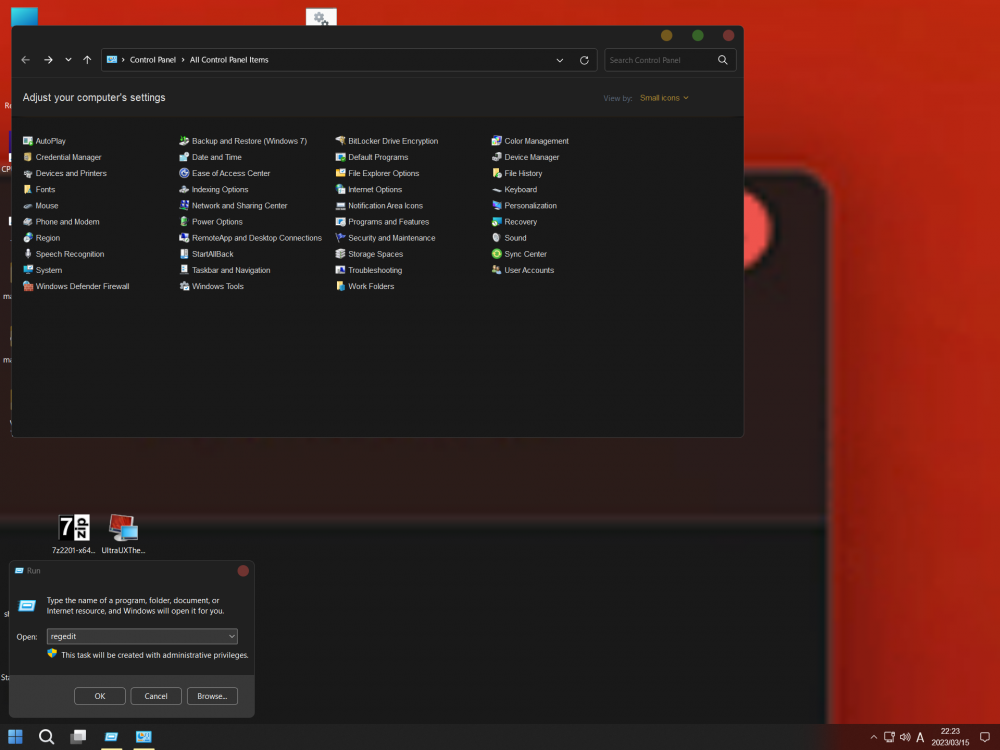This screenshot has height=750, width=1000.
Task: Go back in Control Panel navigation
Action: [26, 60]
